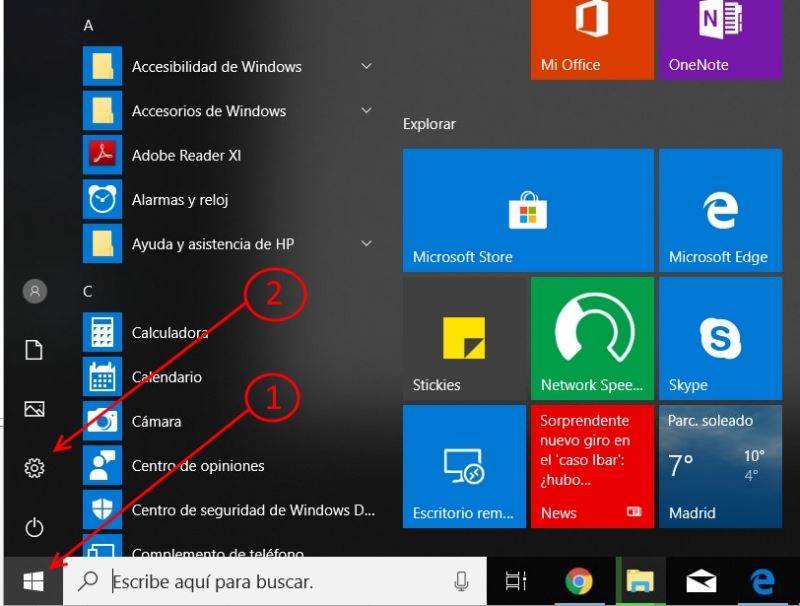Click the microphone icon in search box
The image size is (800, 606).
click(x=461, y=581)
